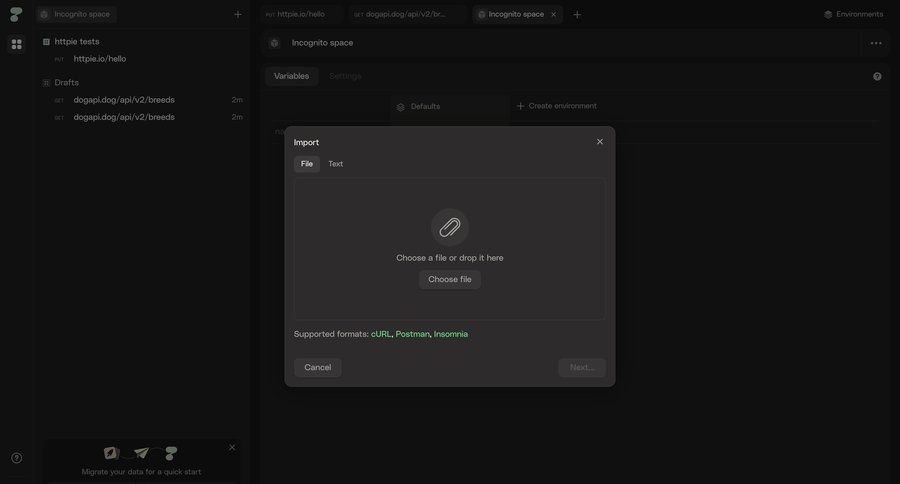Open second dogapi.dog/api/v2/breeds draft
This screenshot has height=484, width=900.
click(124, 117)
